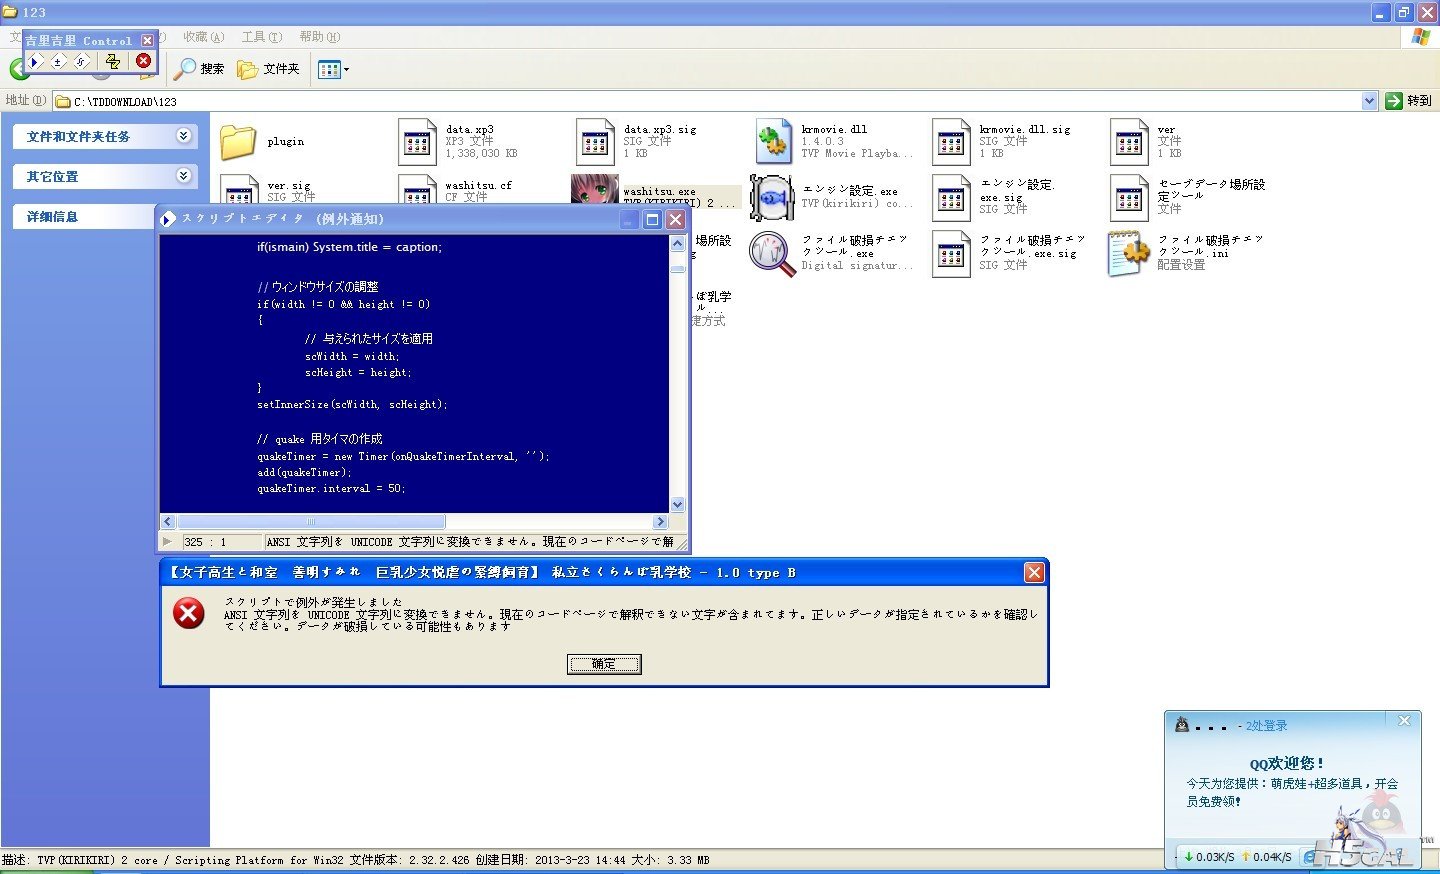The height and width of the screenshot is (874, 1440).
Task: Click the horizontal scroll right arrow in editor
Action: tap(660, 522)
